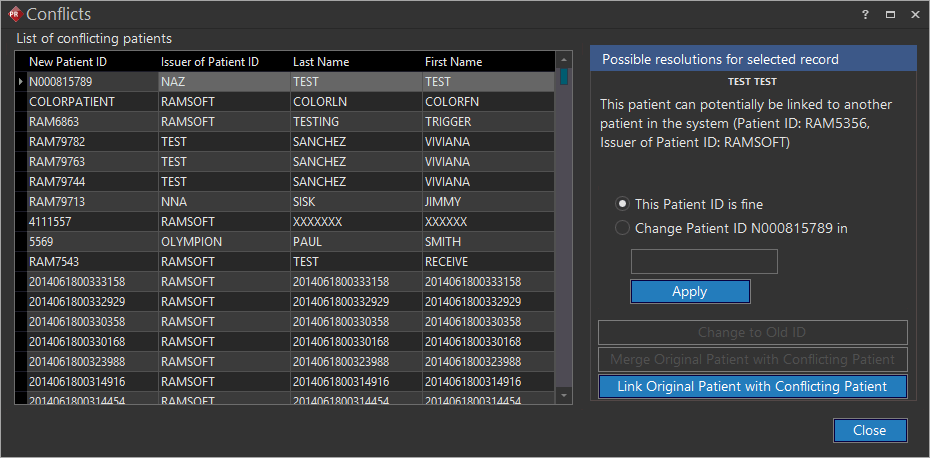Viewport: 930px width, 458px height.
Task: Select 'This Patient ID is fine' option
Action: point(623,204)
